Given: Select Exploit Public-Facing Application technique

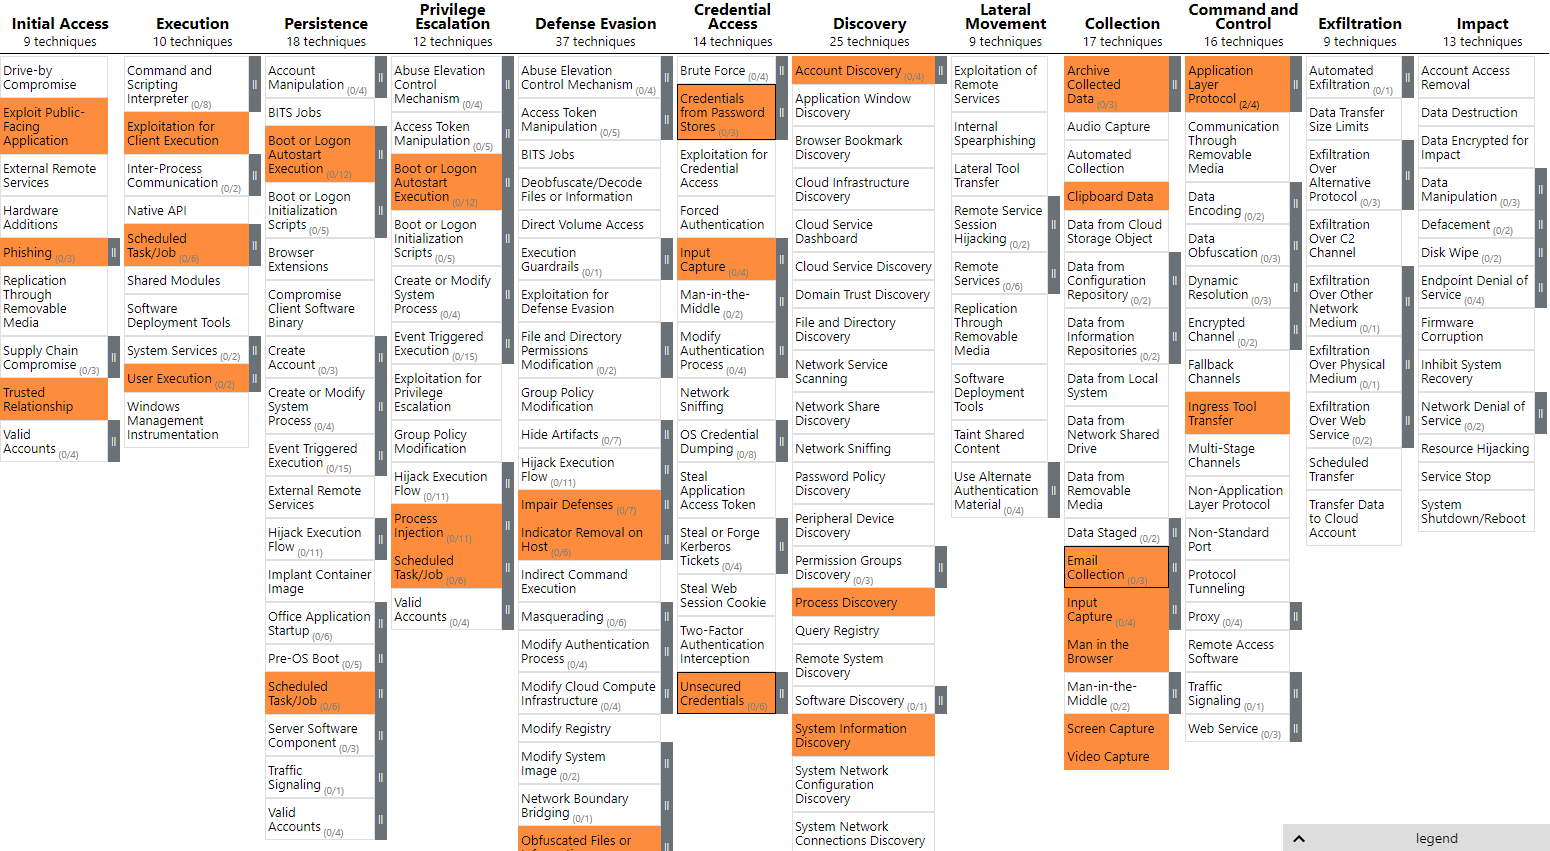Looking at the screenshot, I should [54, 126].
